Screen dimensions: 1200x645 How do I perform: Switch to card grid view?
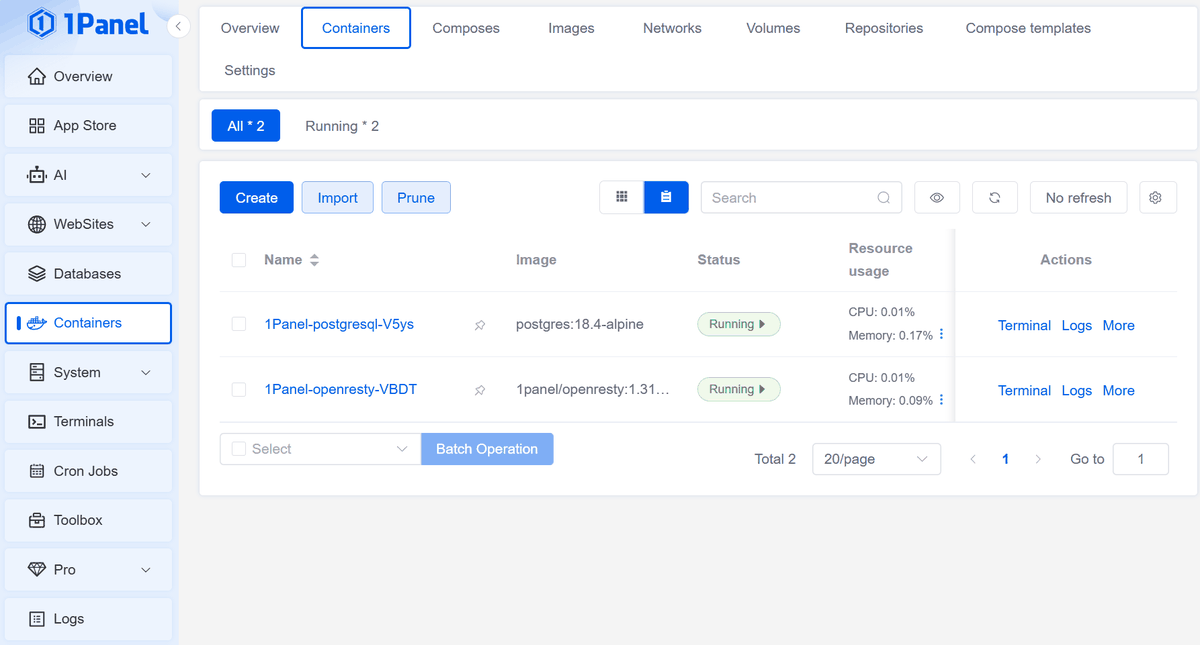(x=622, y=198)
